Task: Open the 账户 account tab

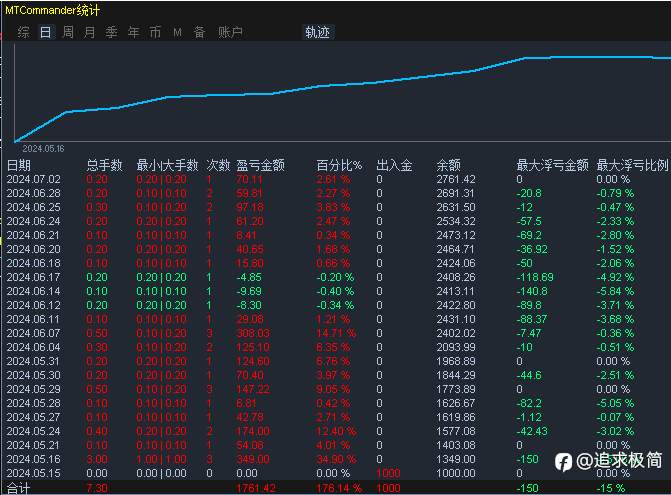Action: (x=230, y=32)
